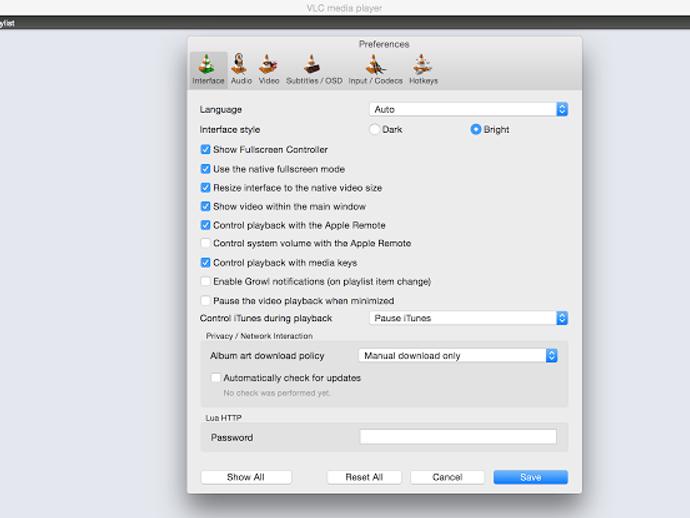Enable Pause the video playback when minimized
The width and height of the screenshot is (690, 518).
click(x=205, y=301)
